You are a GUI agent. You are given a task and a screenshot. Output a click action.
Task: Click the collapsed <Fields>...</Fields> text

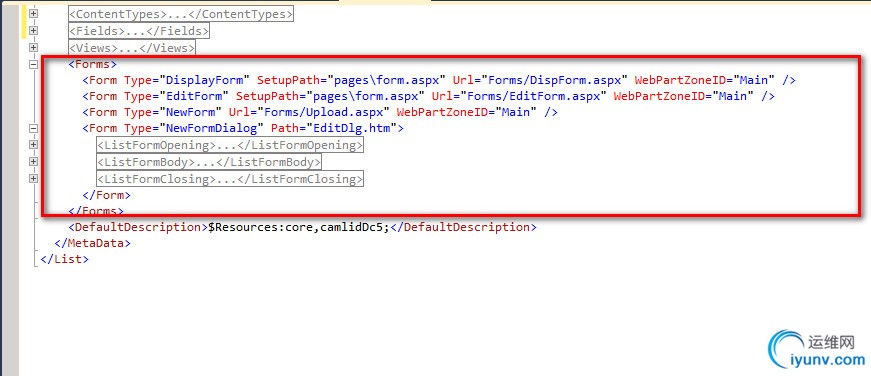[139, 31]
